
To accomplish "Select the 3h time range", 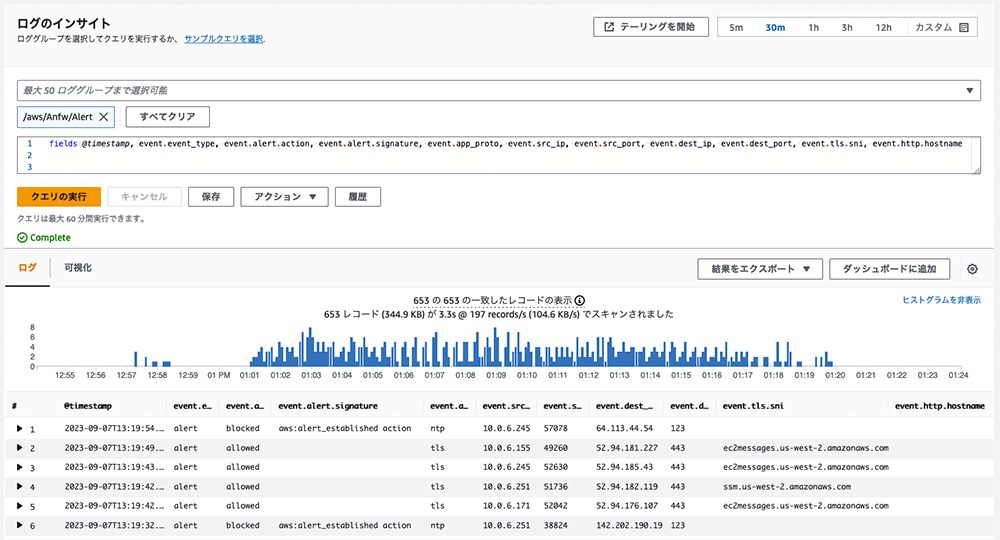I will click(846, 27).
